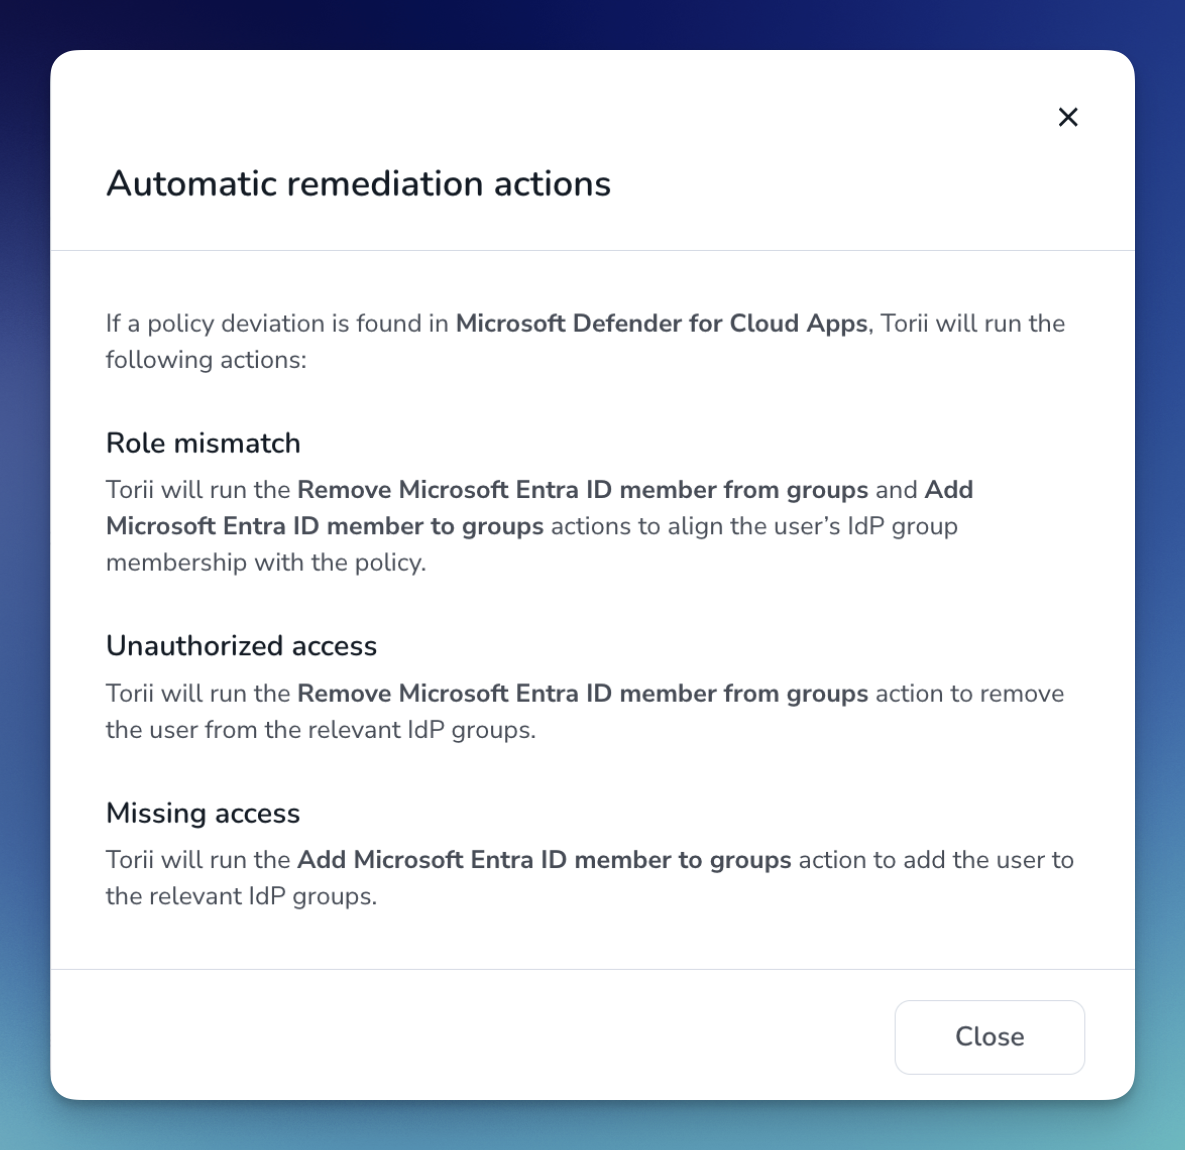The height and width of the screenshot is (1150, 1185).
Task: Click the bold 'Microsoft Defender for Cloud Apps' text
Action: pos(661,323)
